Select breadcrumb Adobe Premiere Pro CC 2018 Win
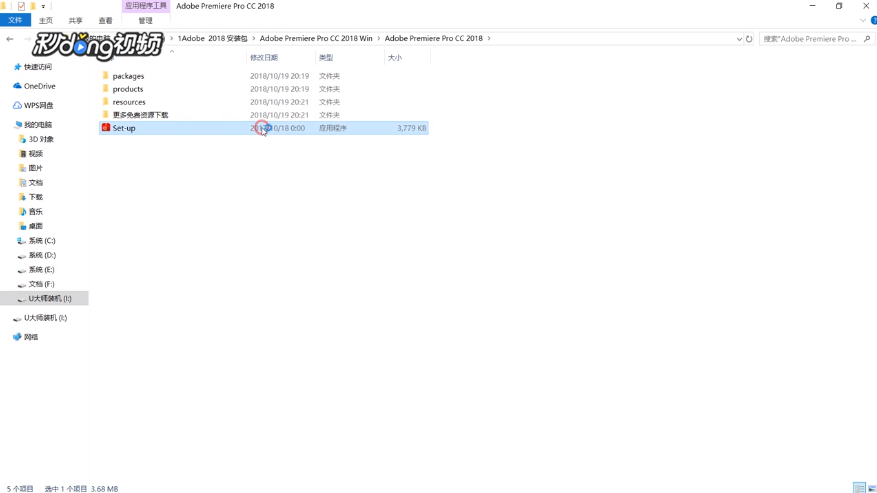The height and width of the screenshot is (493, 877). (316, 38)
